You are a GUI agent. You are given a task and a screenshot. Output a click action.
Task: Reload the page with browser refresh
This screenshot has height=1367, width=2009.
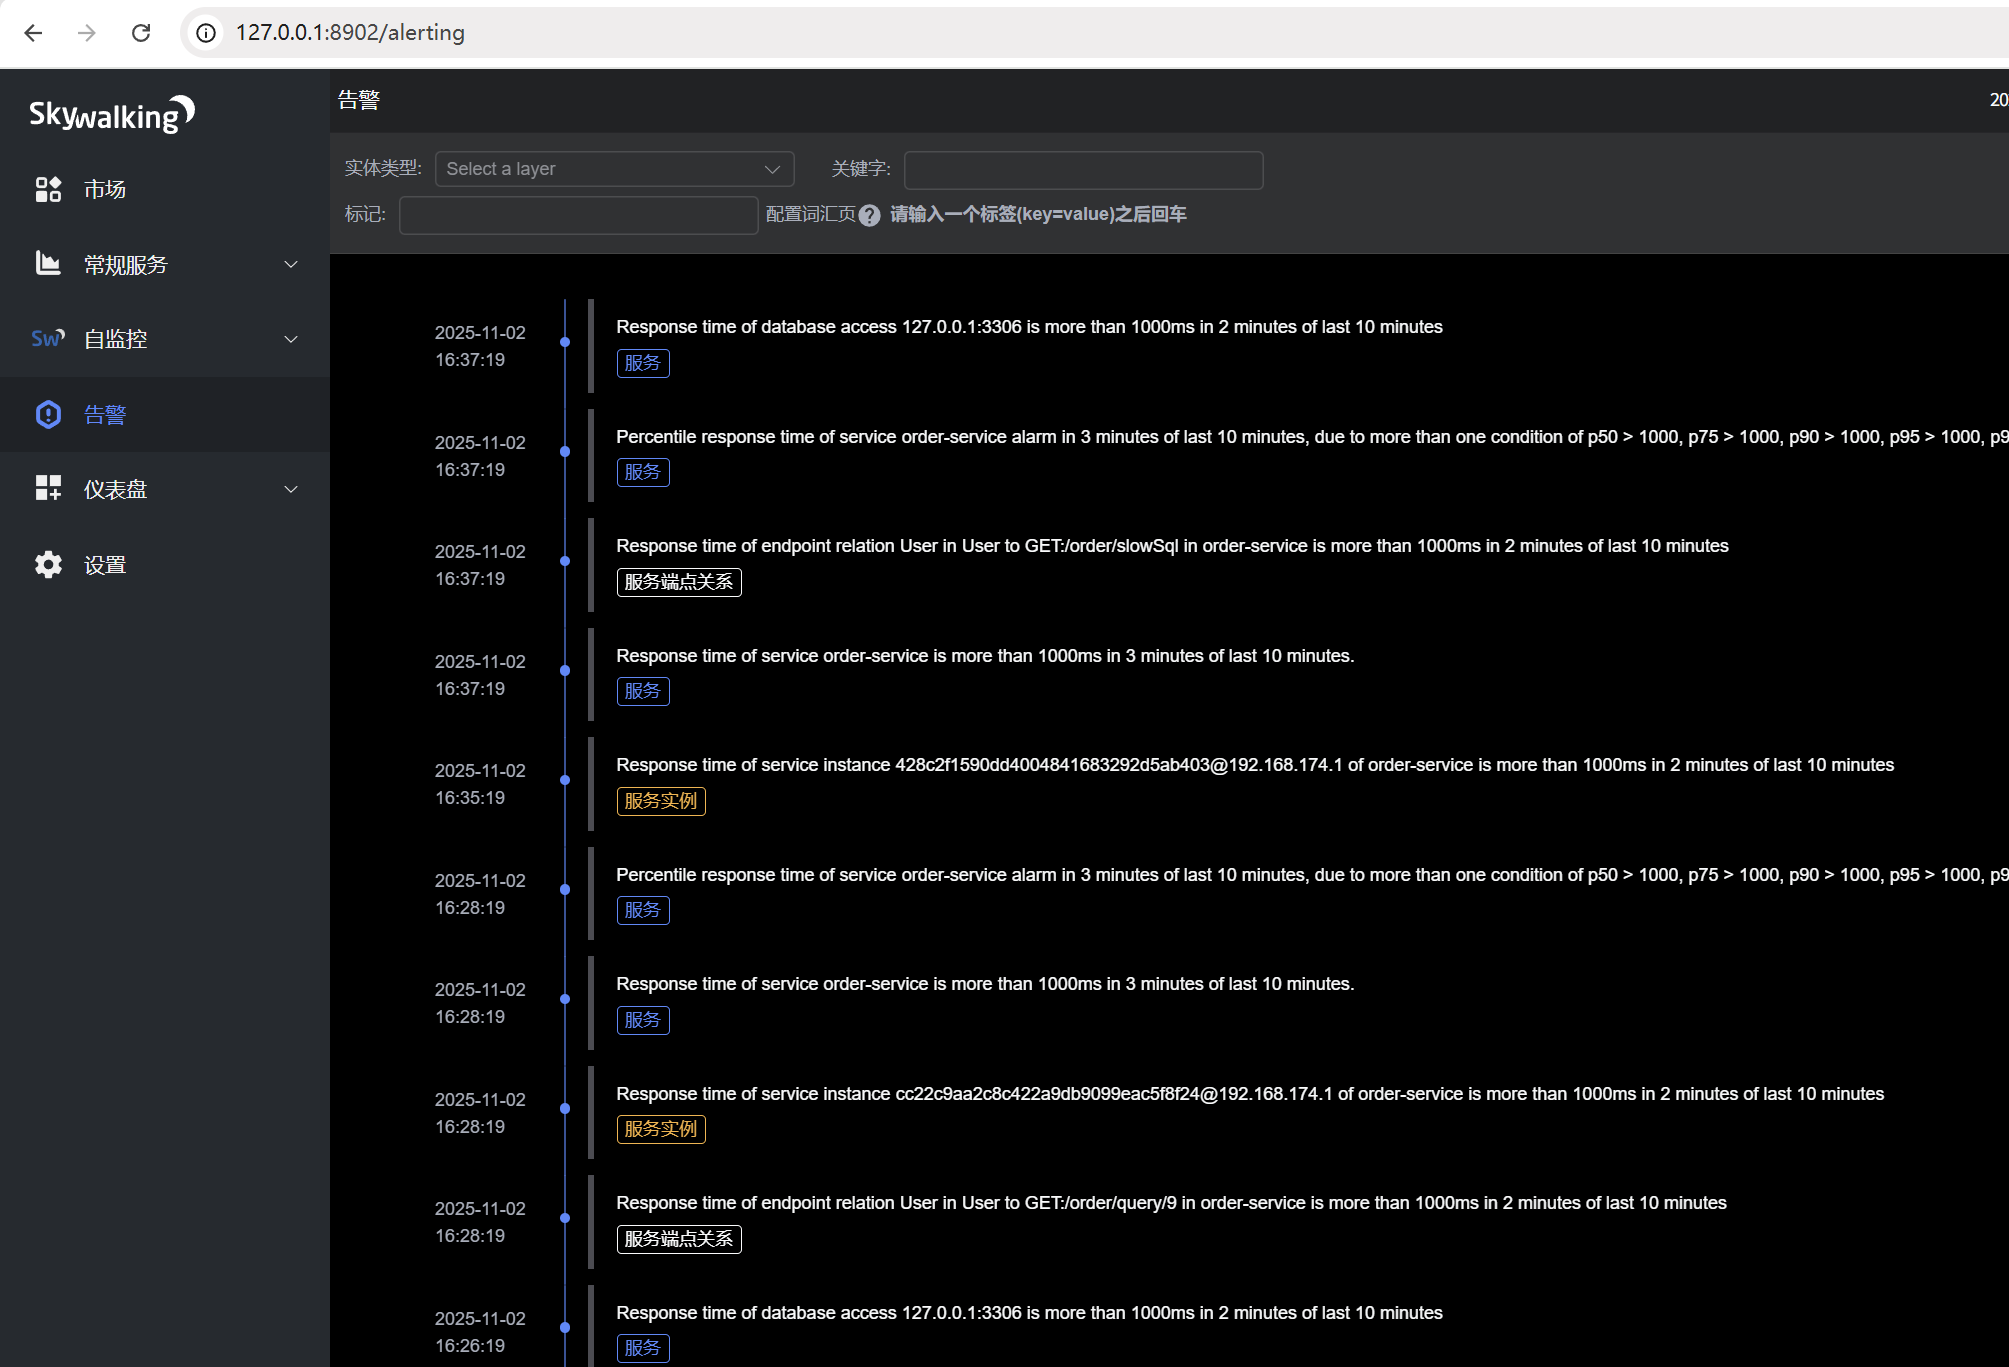141,33
